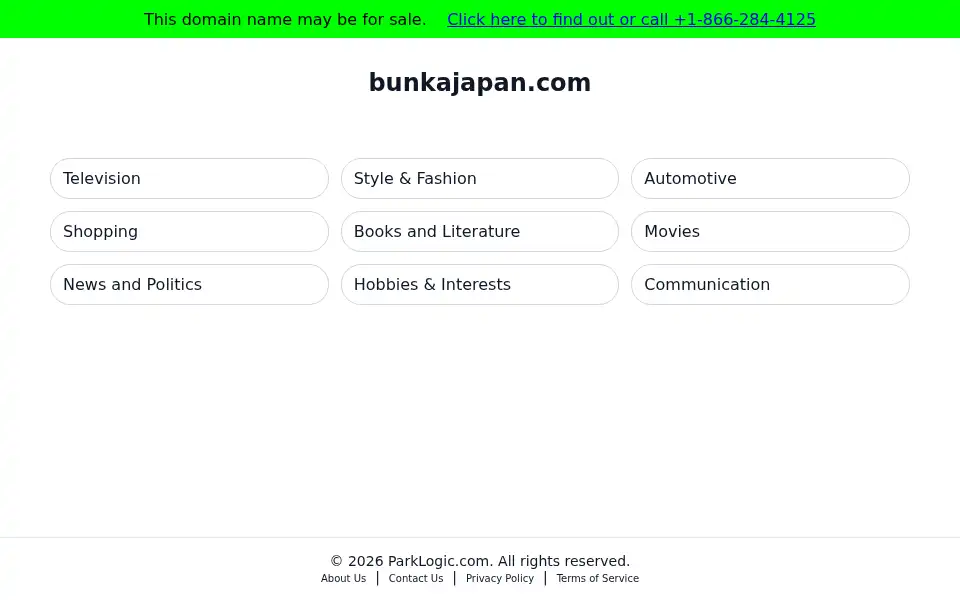960x600 pixels.
Task: Go to the Shopping category
Action: (x=189, y=231)
